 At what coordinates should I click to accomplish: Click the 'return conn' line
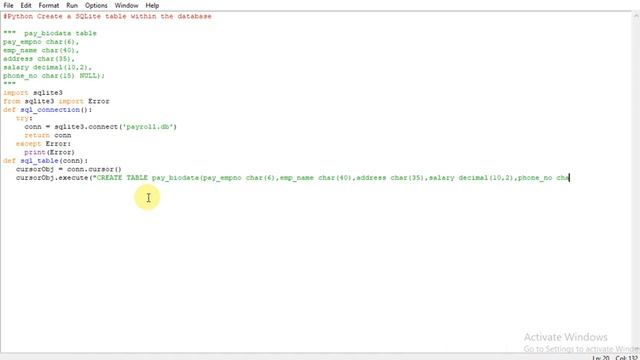click(48, 135)
